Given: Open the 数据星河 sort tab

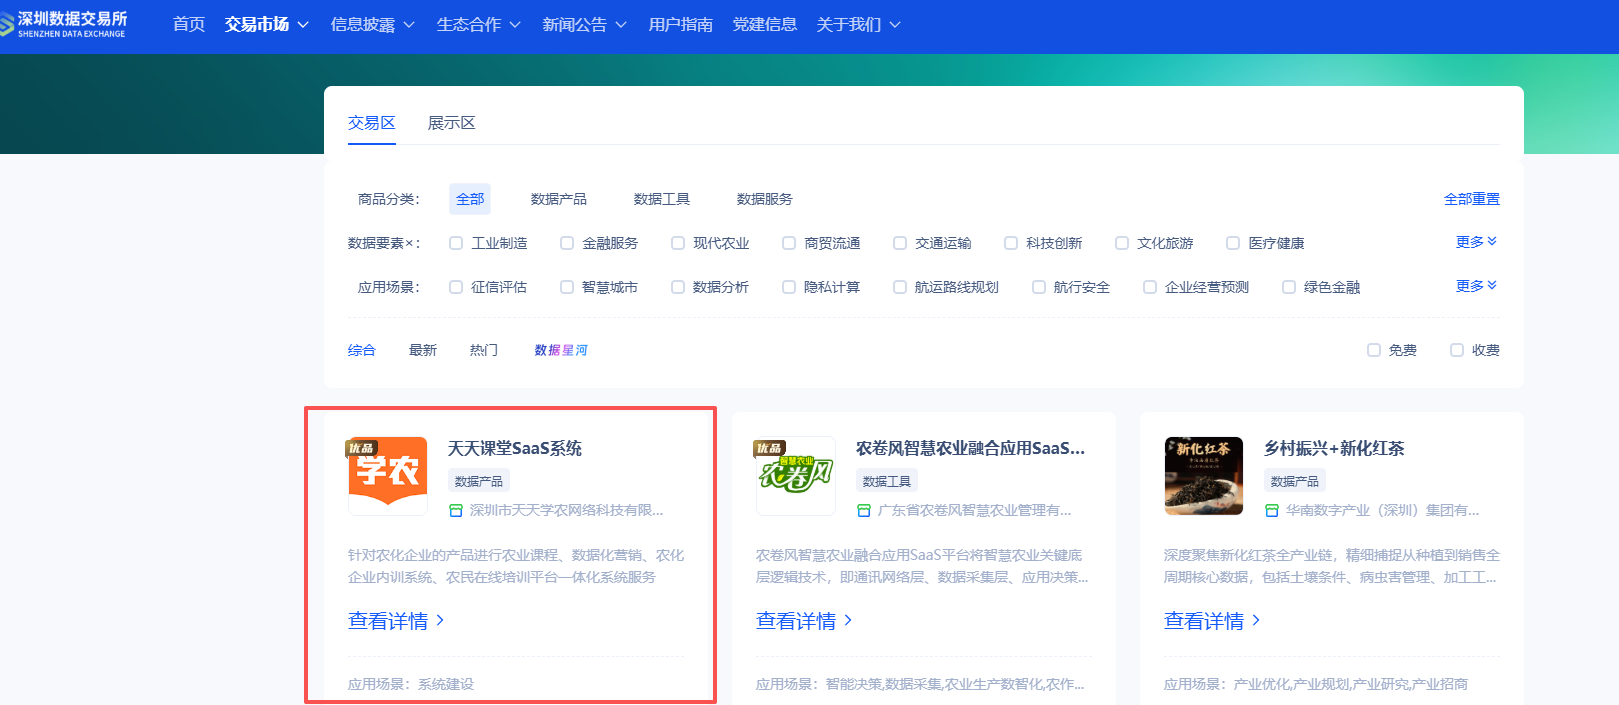Looking at the screenshot, I should [x=561, y=350].
